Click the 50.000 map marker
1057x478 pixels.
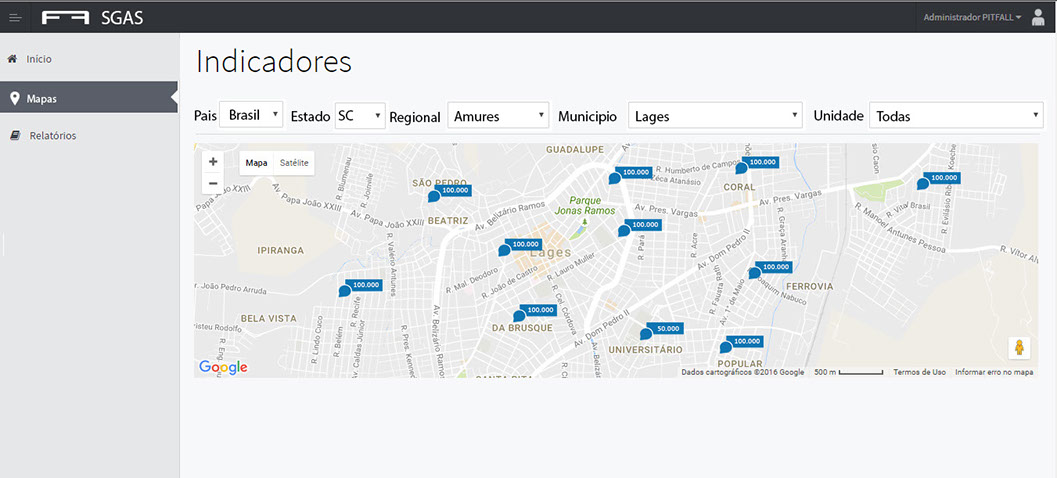coord(647,333)
